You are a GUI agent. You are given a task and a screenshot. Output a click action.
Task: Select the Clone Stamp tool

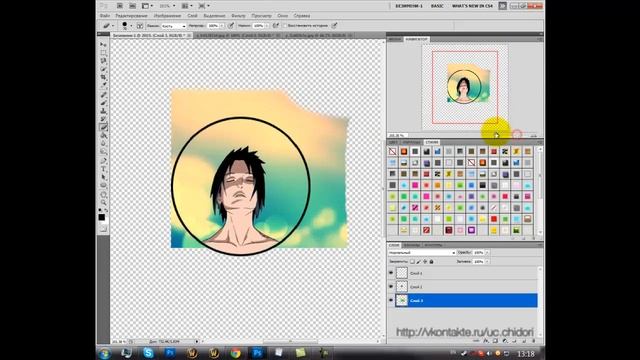[104, 111]
